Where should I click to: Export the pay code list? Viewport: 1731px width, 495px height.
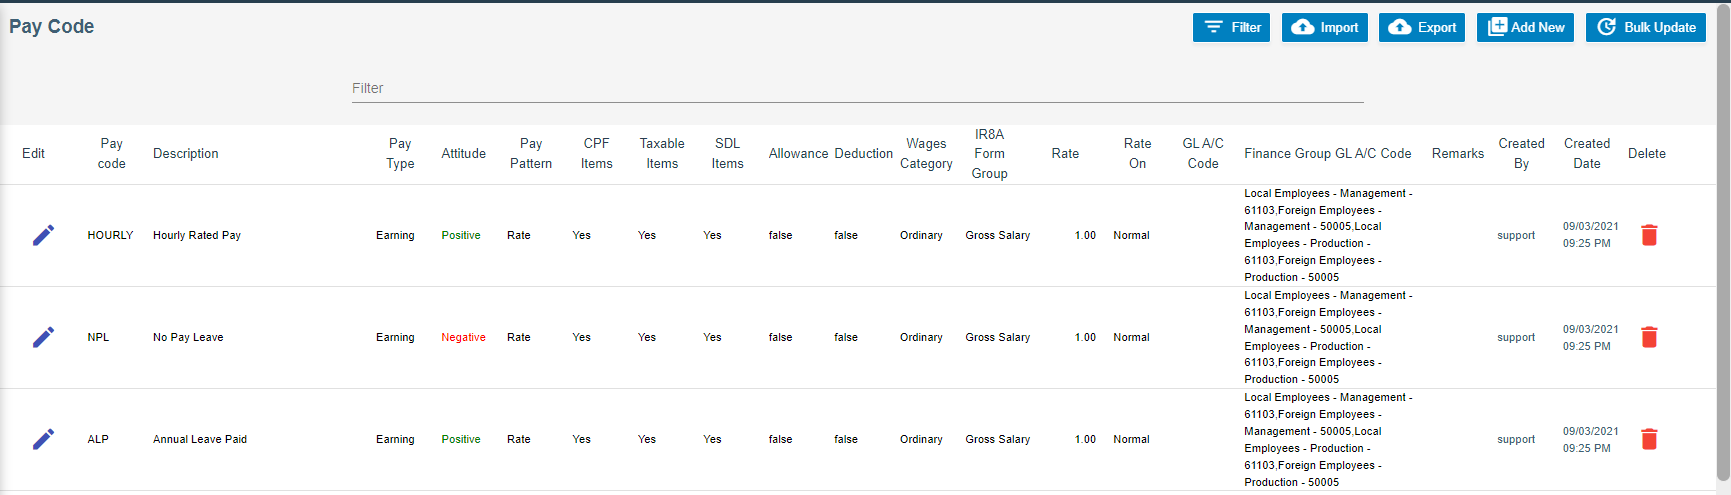point(1421,27)
